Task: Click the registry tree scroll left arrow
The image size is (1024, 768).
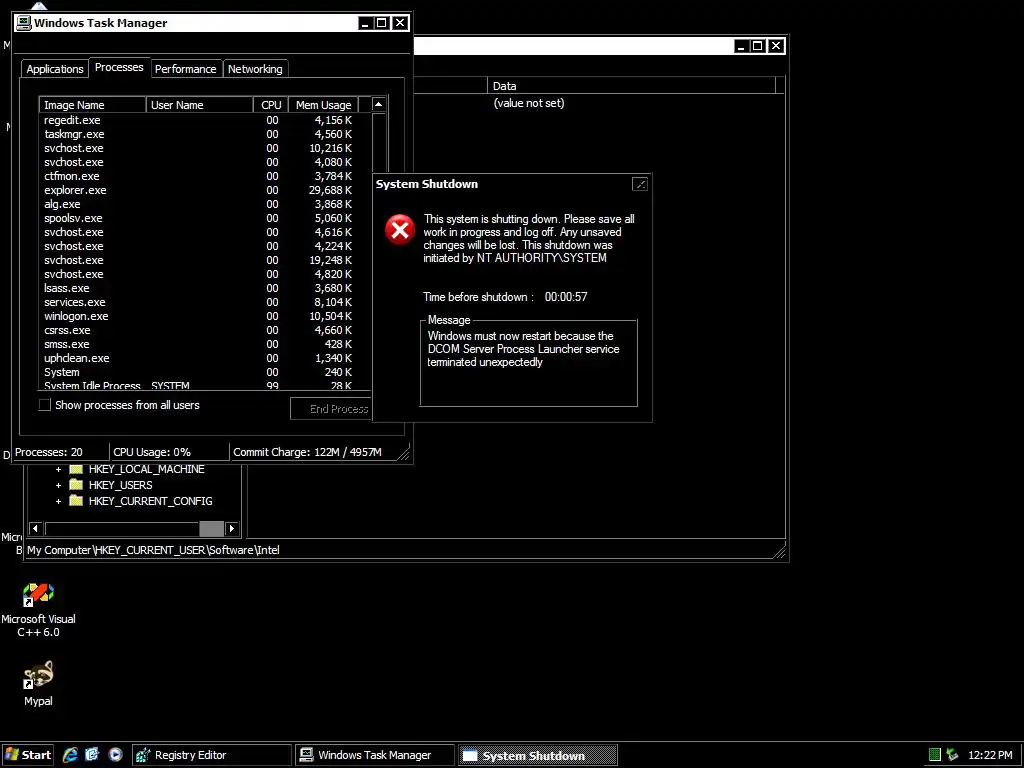Action: [x=36, y=528]
